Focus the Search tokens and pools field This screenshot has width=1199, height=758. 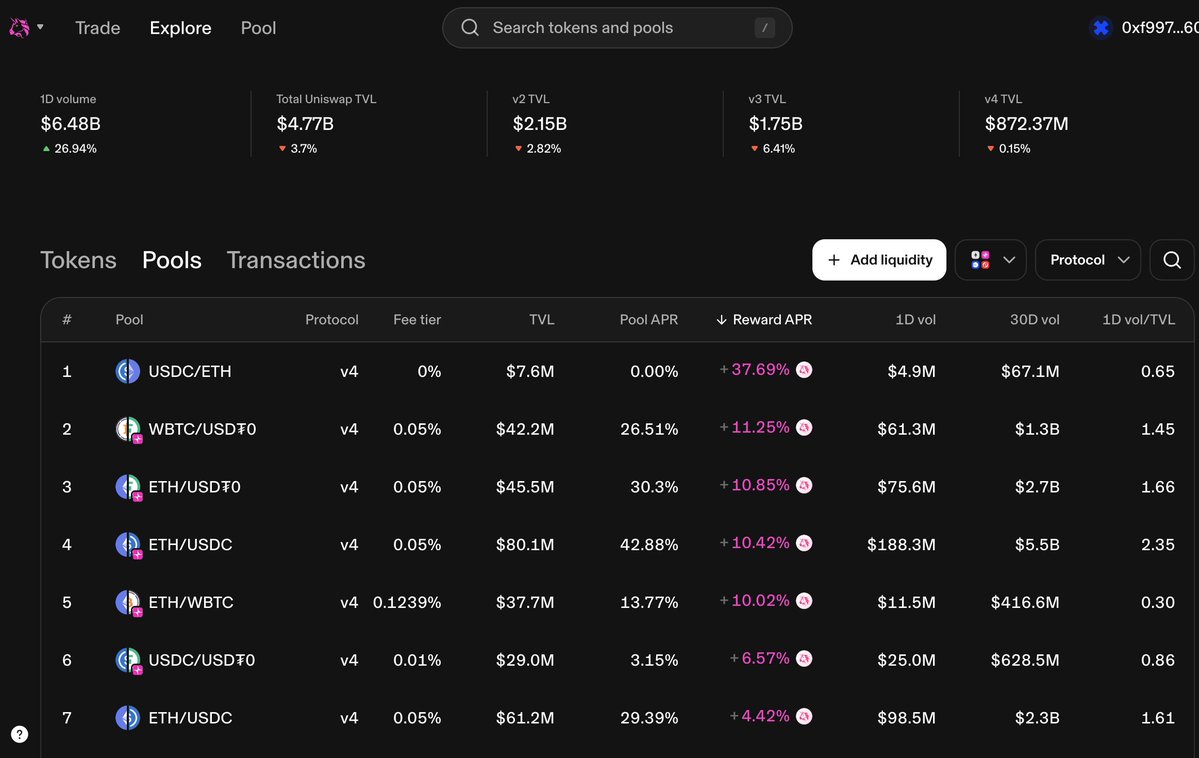[617, 28]
